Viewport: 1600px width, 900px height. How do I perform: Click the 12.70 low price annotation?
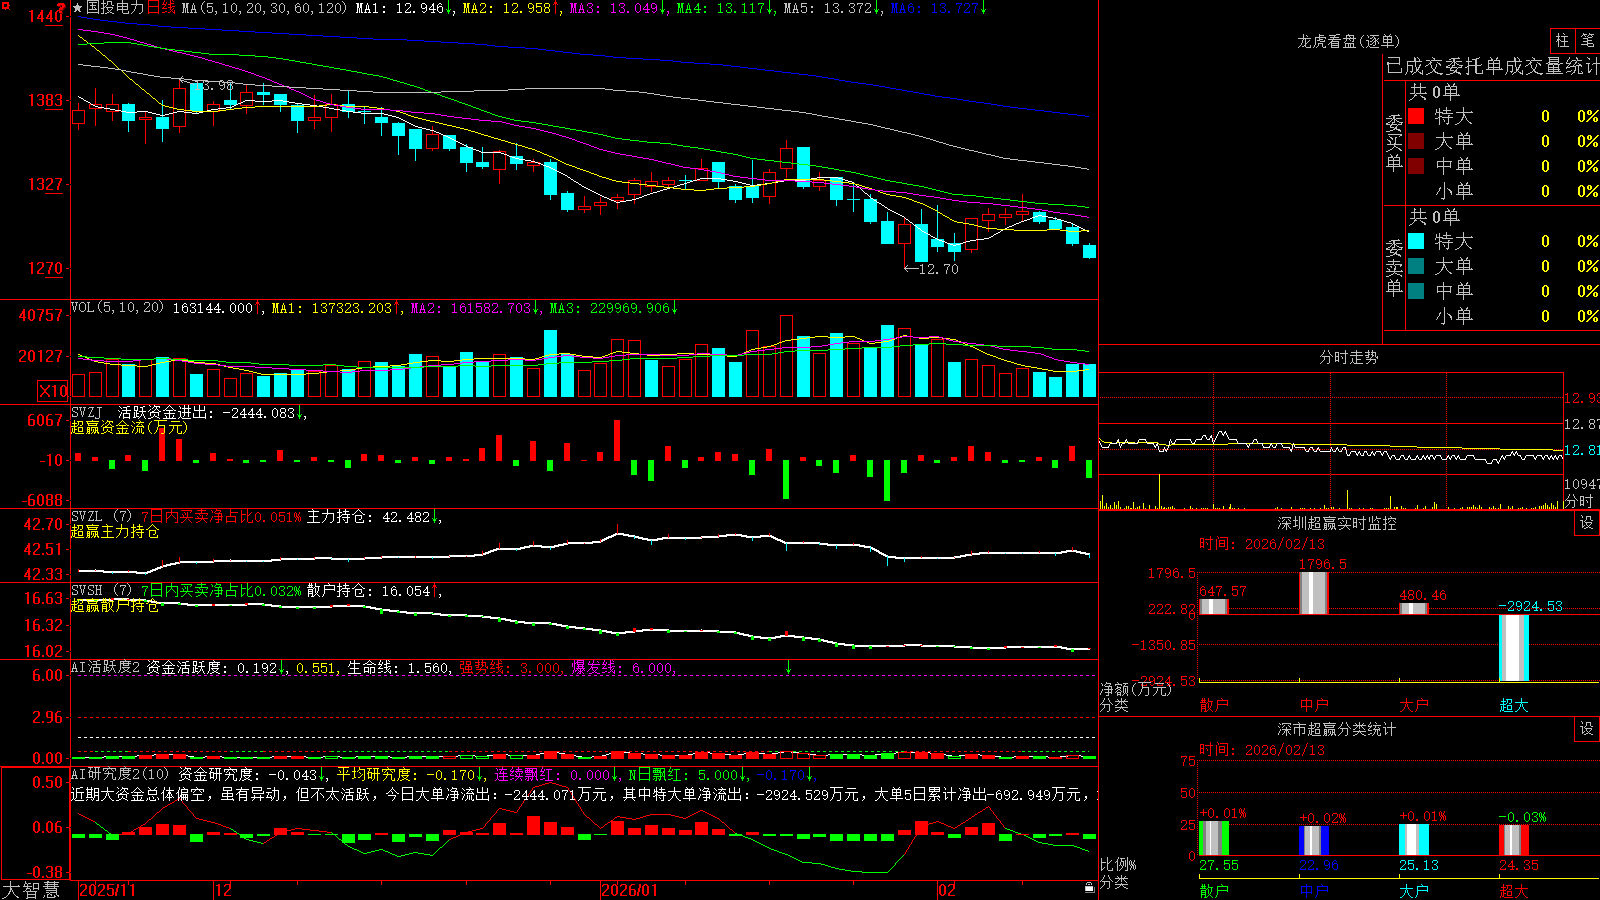931,269
